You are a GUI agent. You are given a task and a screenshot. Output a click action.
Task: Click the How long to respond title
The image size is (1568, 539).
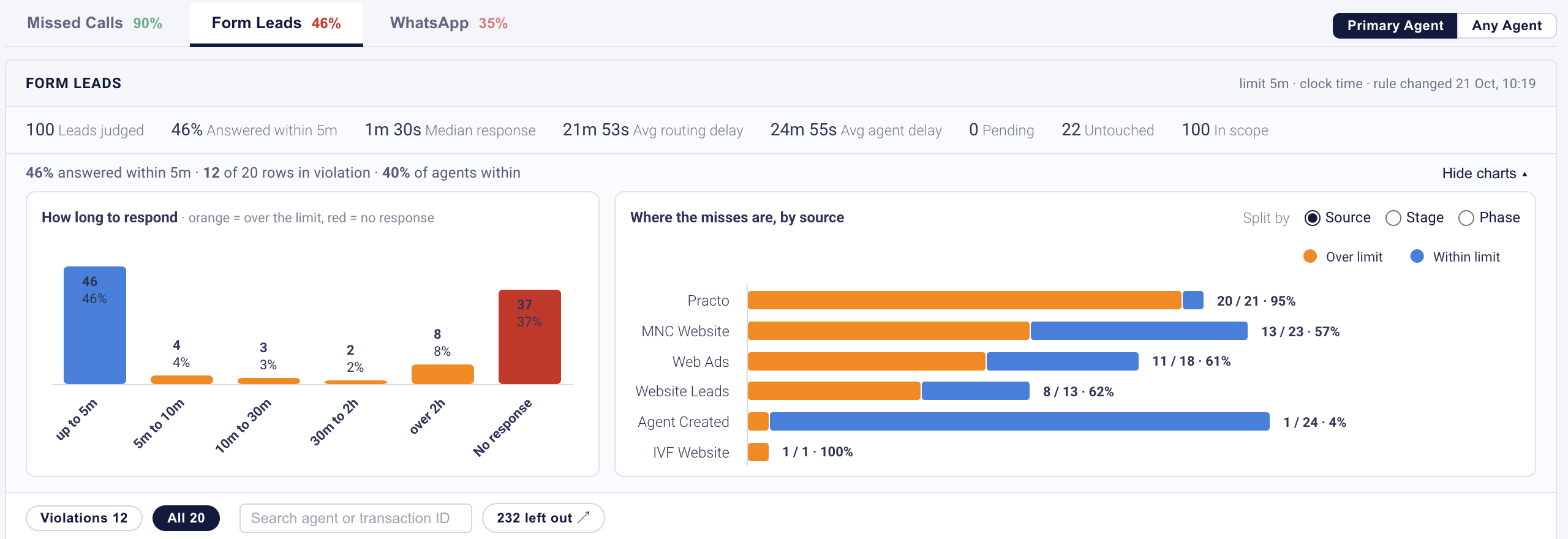point(110,217)
